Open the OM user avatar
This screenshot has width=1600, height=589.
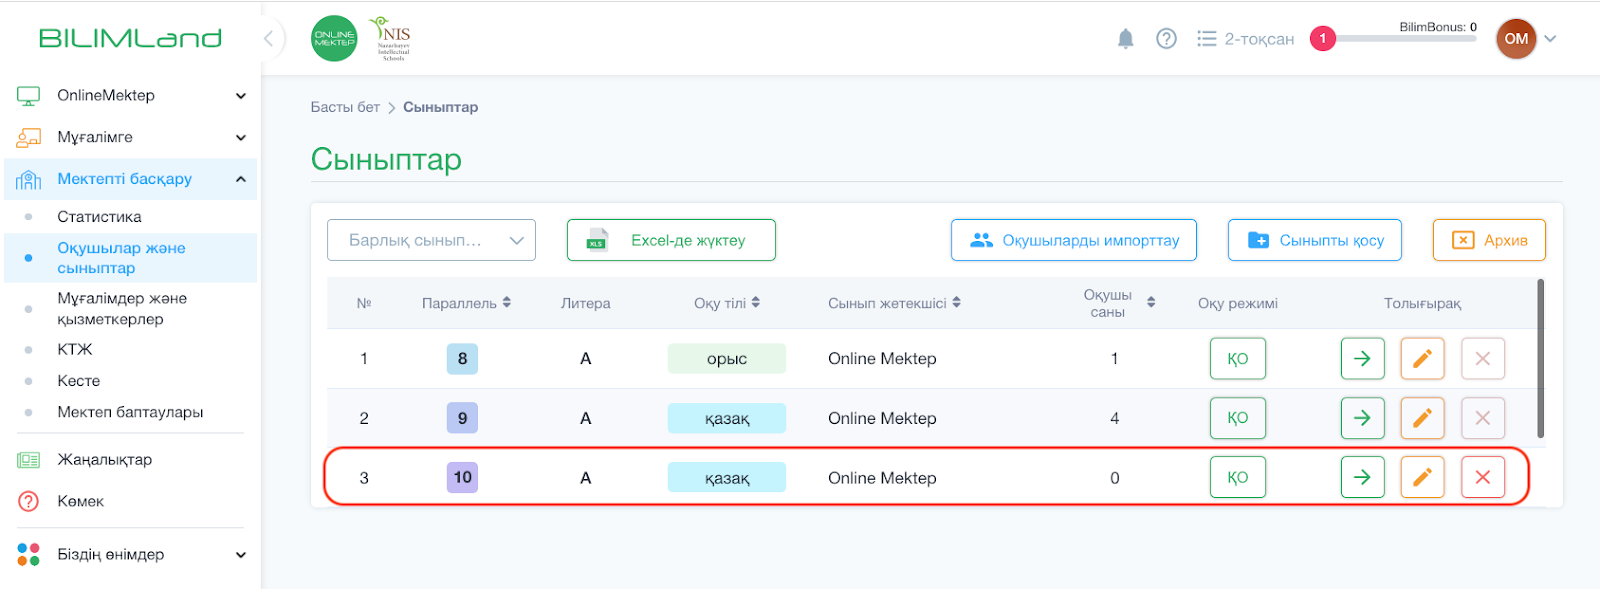1516,39
